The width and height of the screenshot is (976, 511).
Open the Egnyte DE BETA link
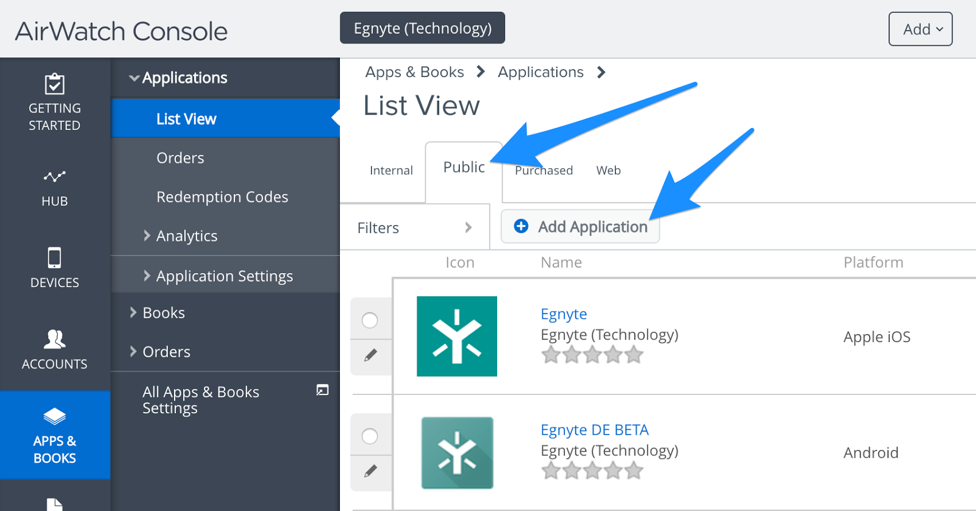(594, 430)
